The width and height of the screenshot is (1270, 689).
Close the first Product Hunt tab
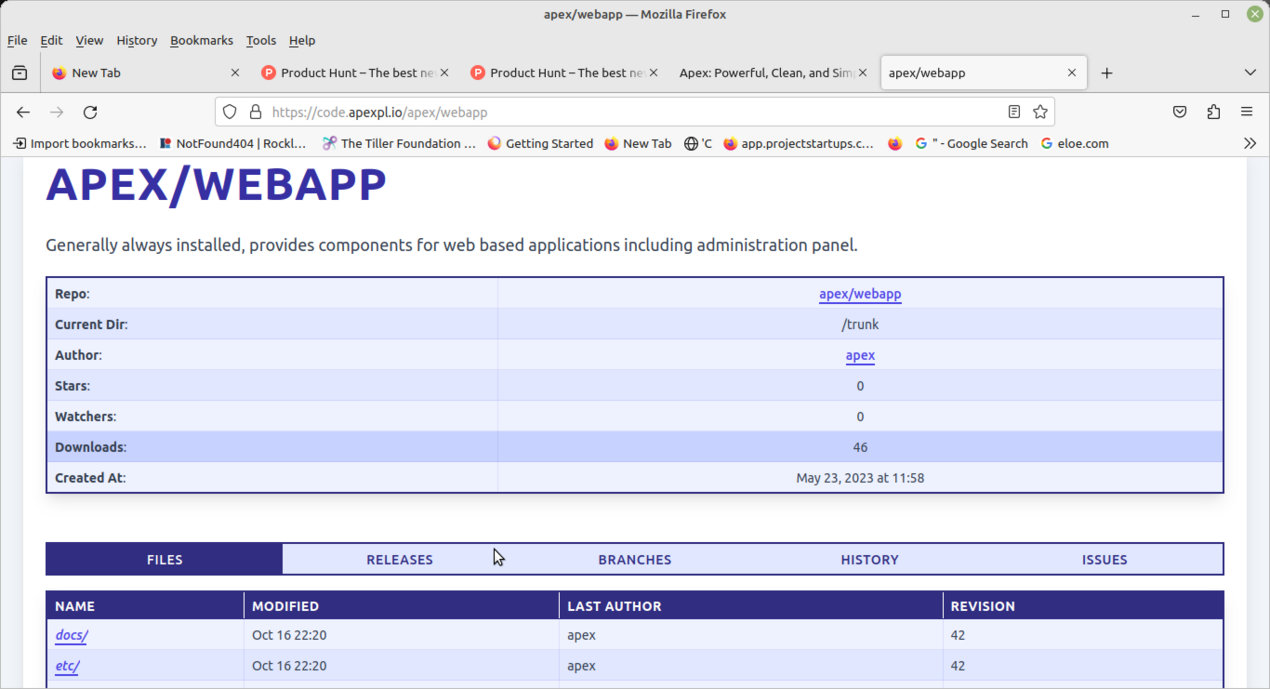(x=444, y=73)
